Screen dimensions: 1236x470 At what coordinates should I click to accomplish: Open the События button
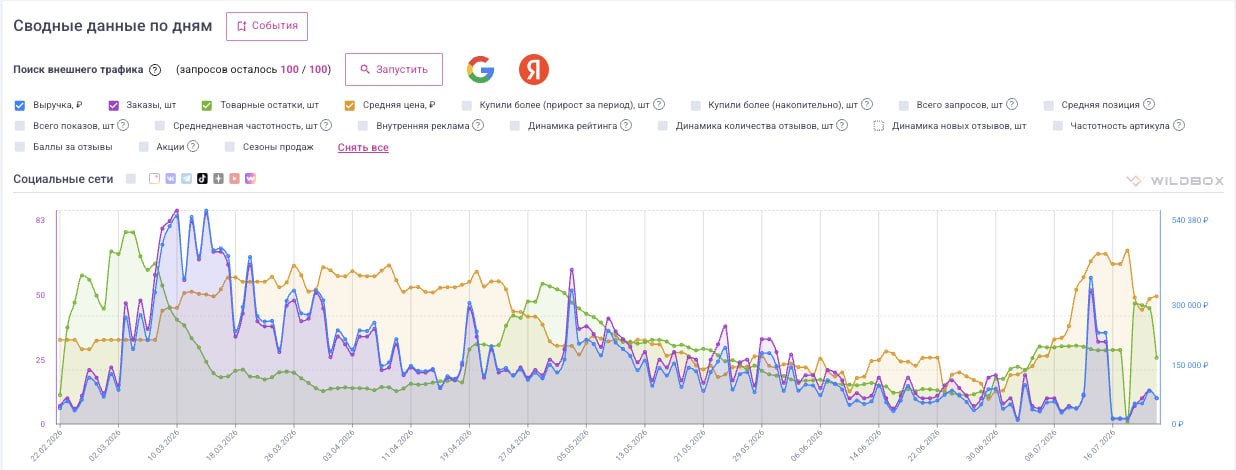point(267,26)
